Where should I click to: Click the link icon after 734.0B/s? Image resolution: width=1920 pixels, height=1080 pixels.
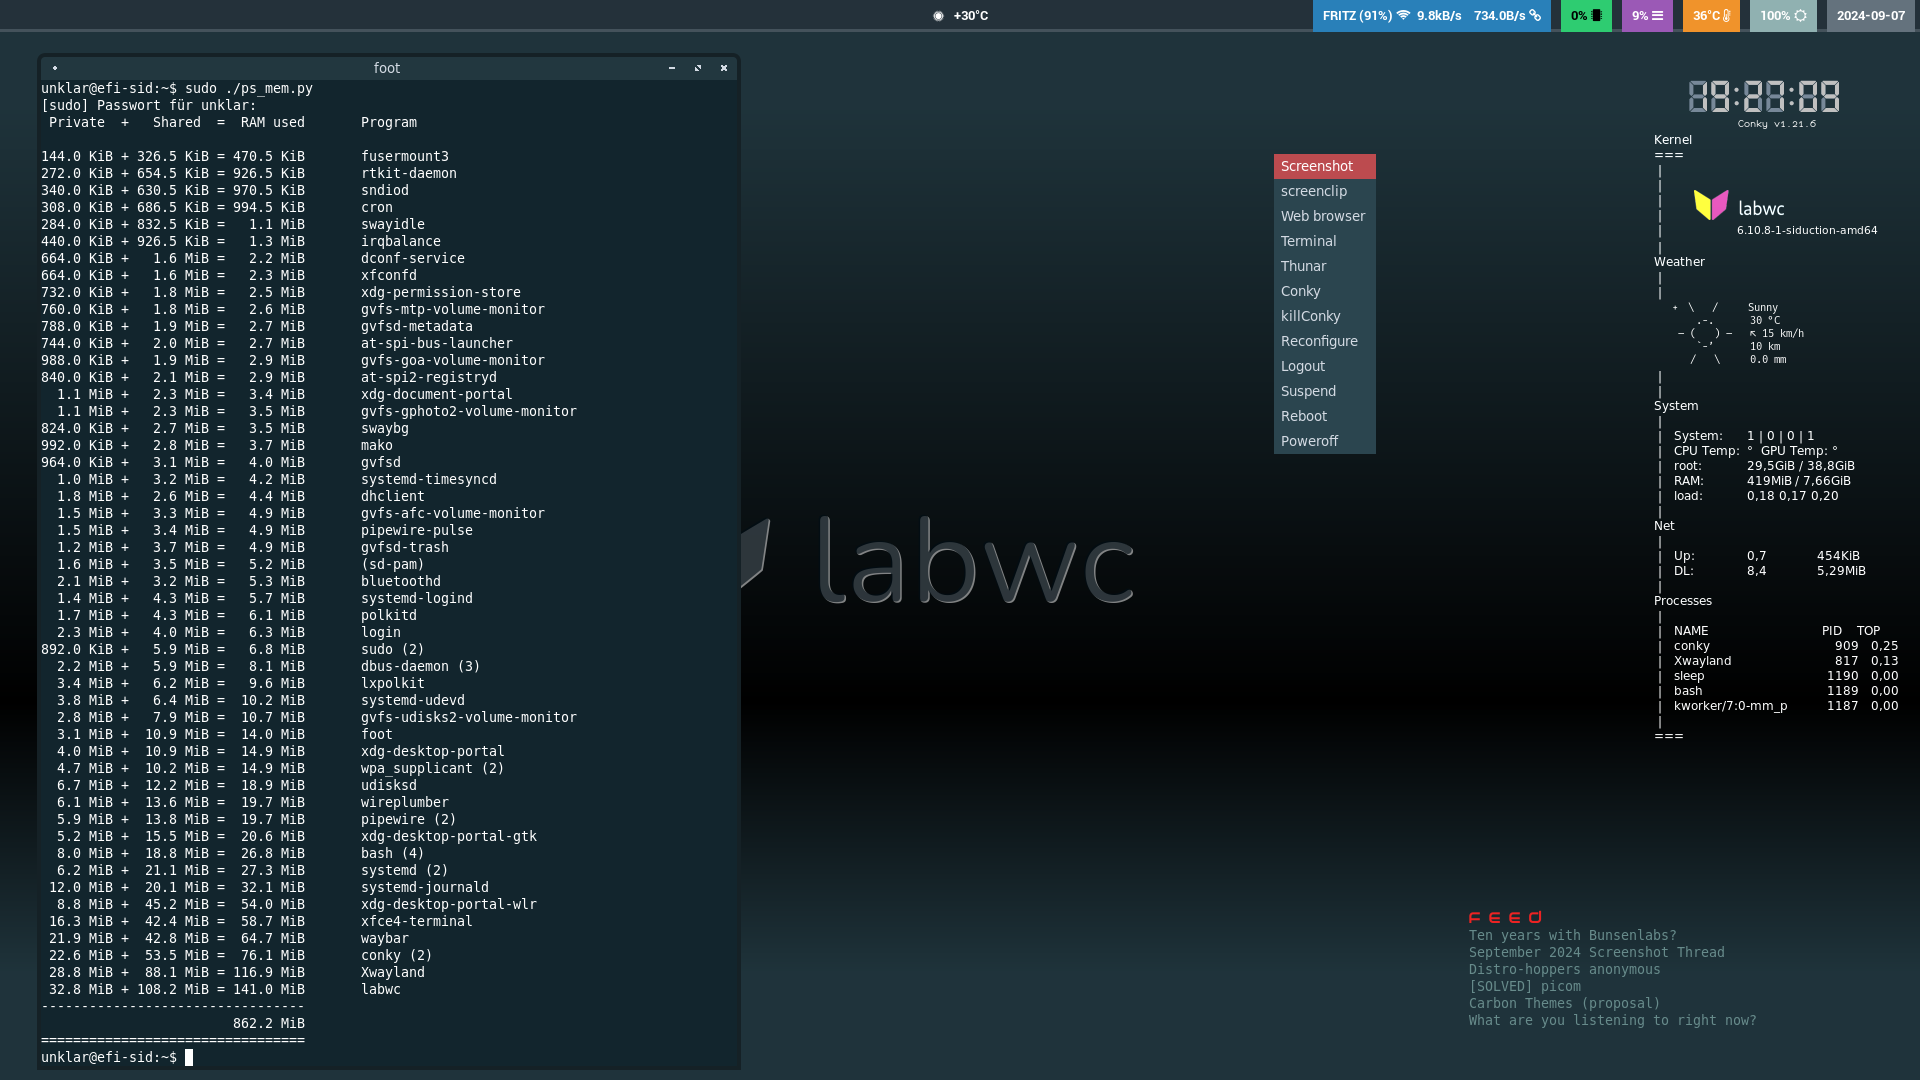click(1535, 16)
